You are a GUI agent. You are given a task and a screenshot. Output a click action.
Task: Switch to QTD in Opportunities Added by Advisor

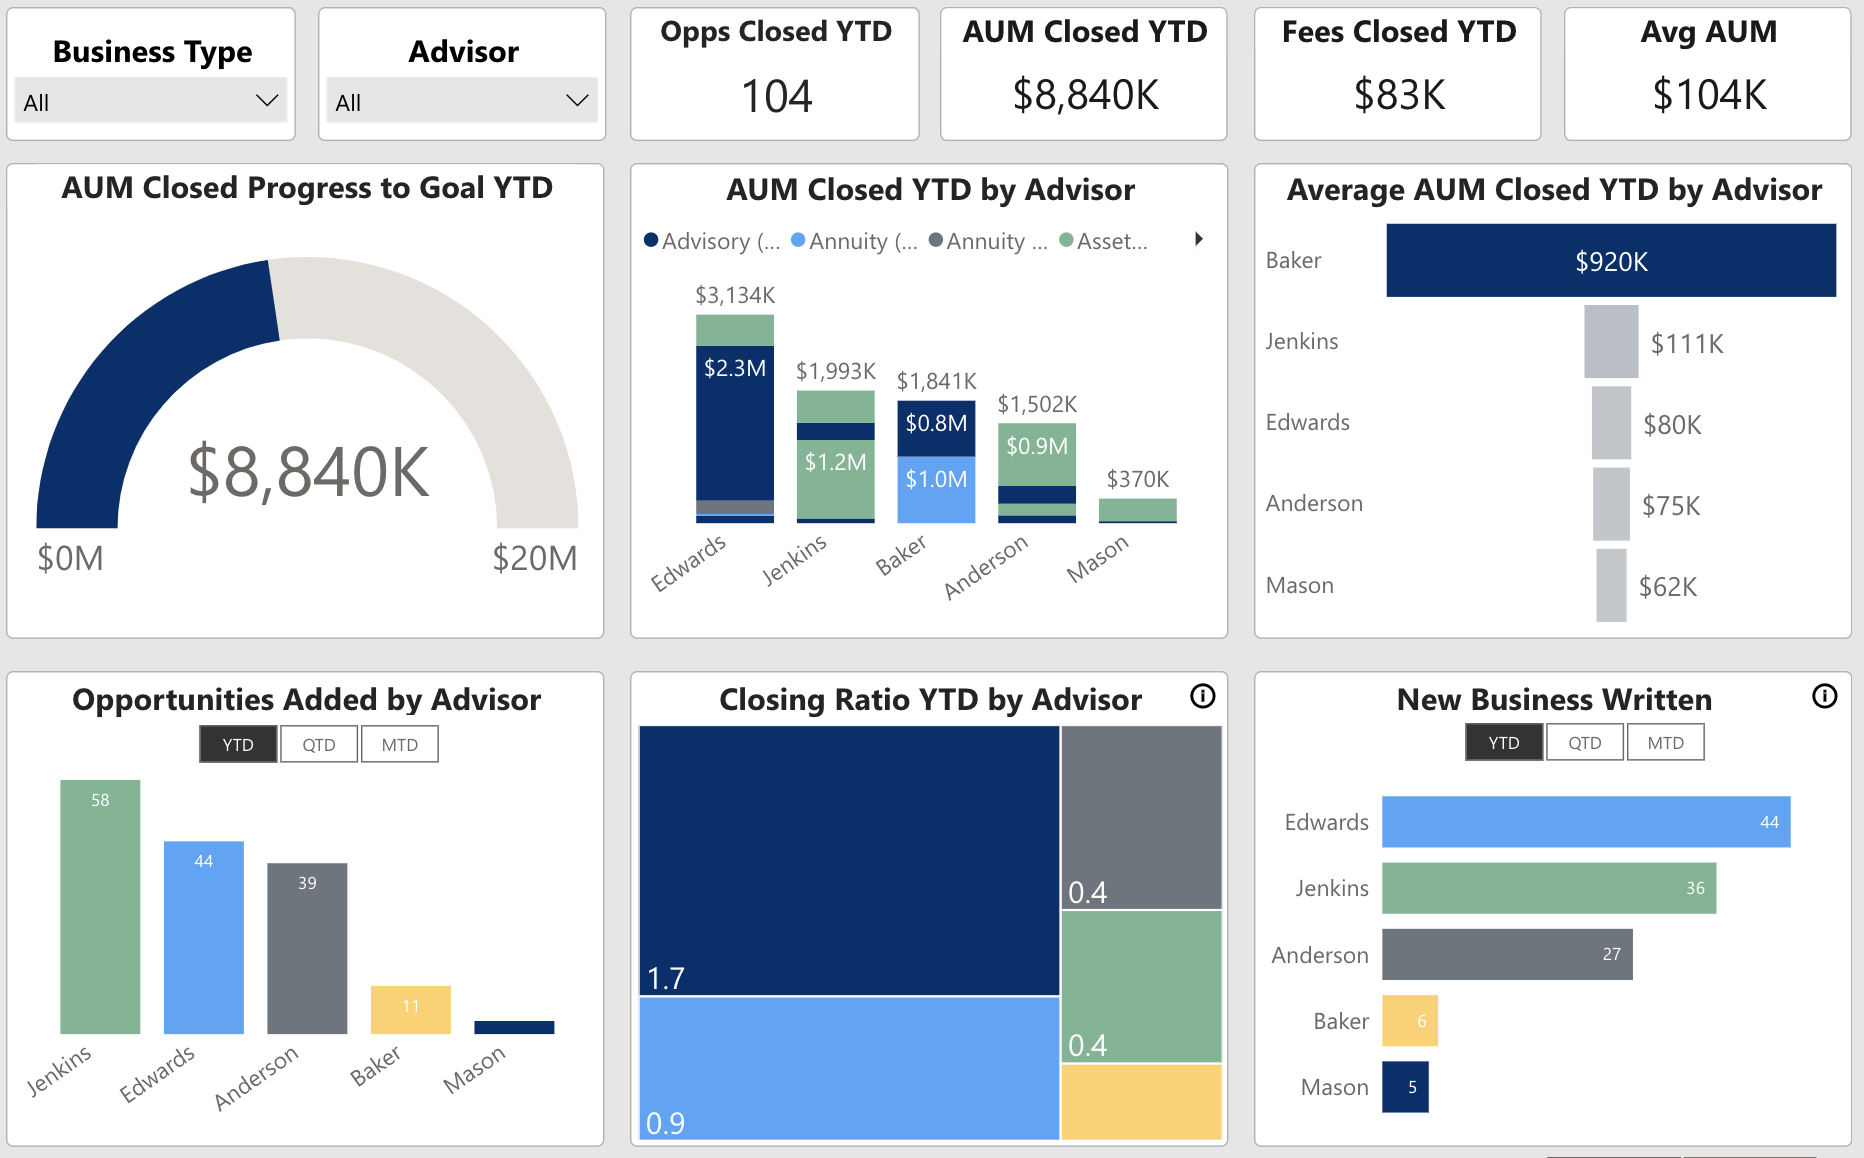pyautogui.click(x=318, y=743)
